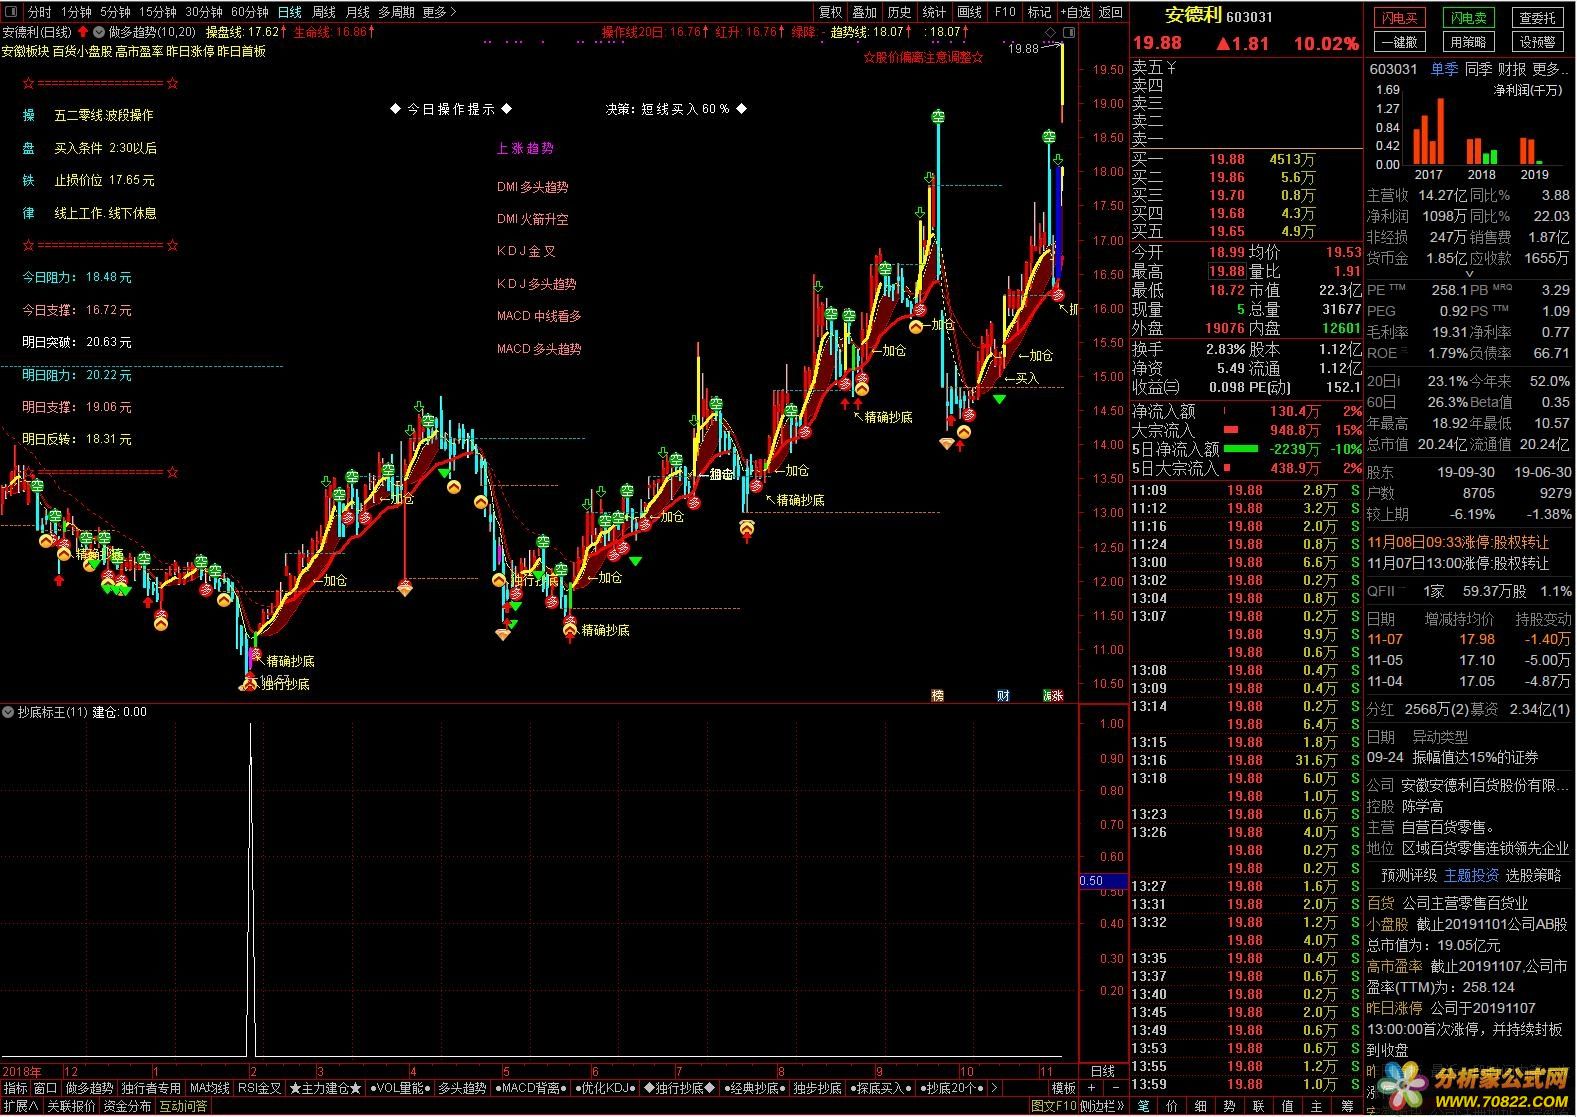Image resolution: width=1577 pixels, height=1117 pixels.
Task: Click the 模板 template button
Action: pos(1063,1088)
